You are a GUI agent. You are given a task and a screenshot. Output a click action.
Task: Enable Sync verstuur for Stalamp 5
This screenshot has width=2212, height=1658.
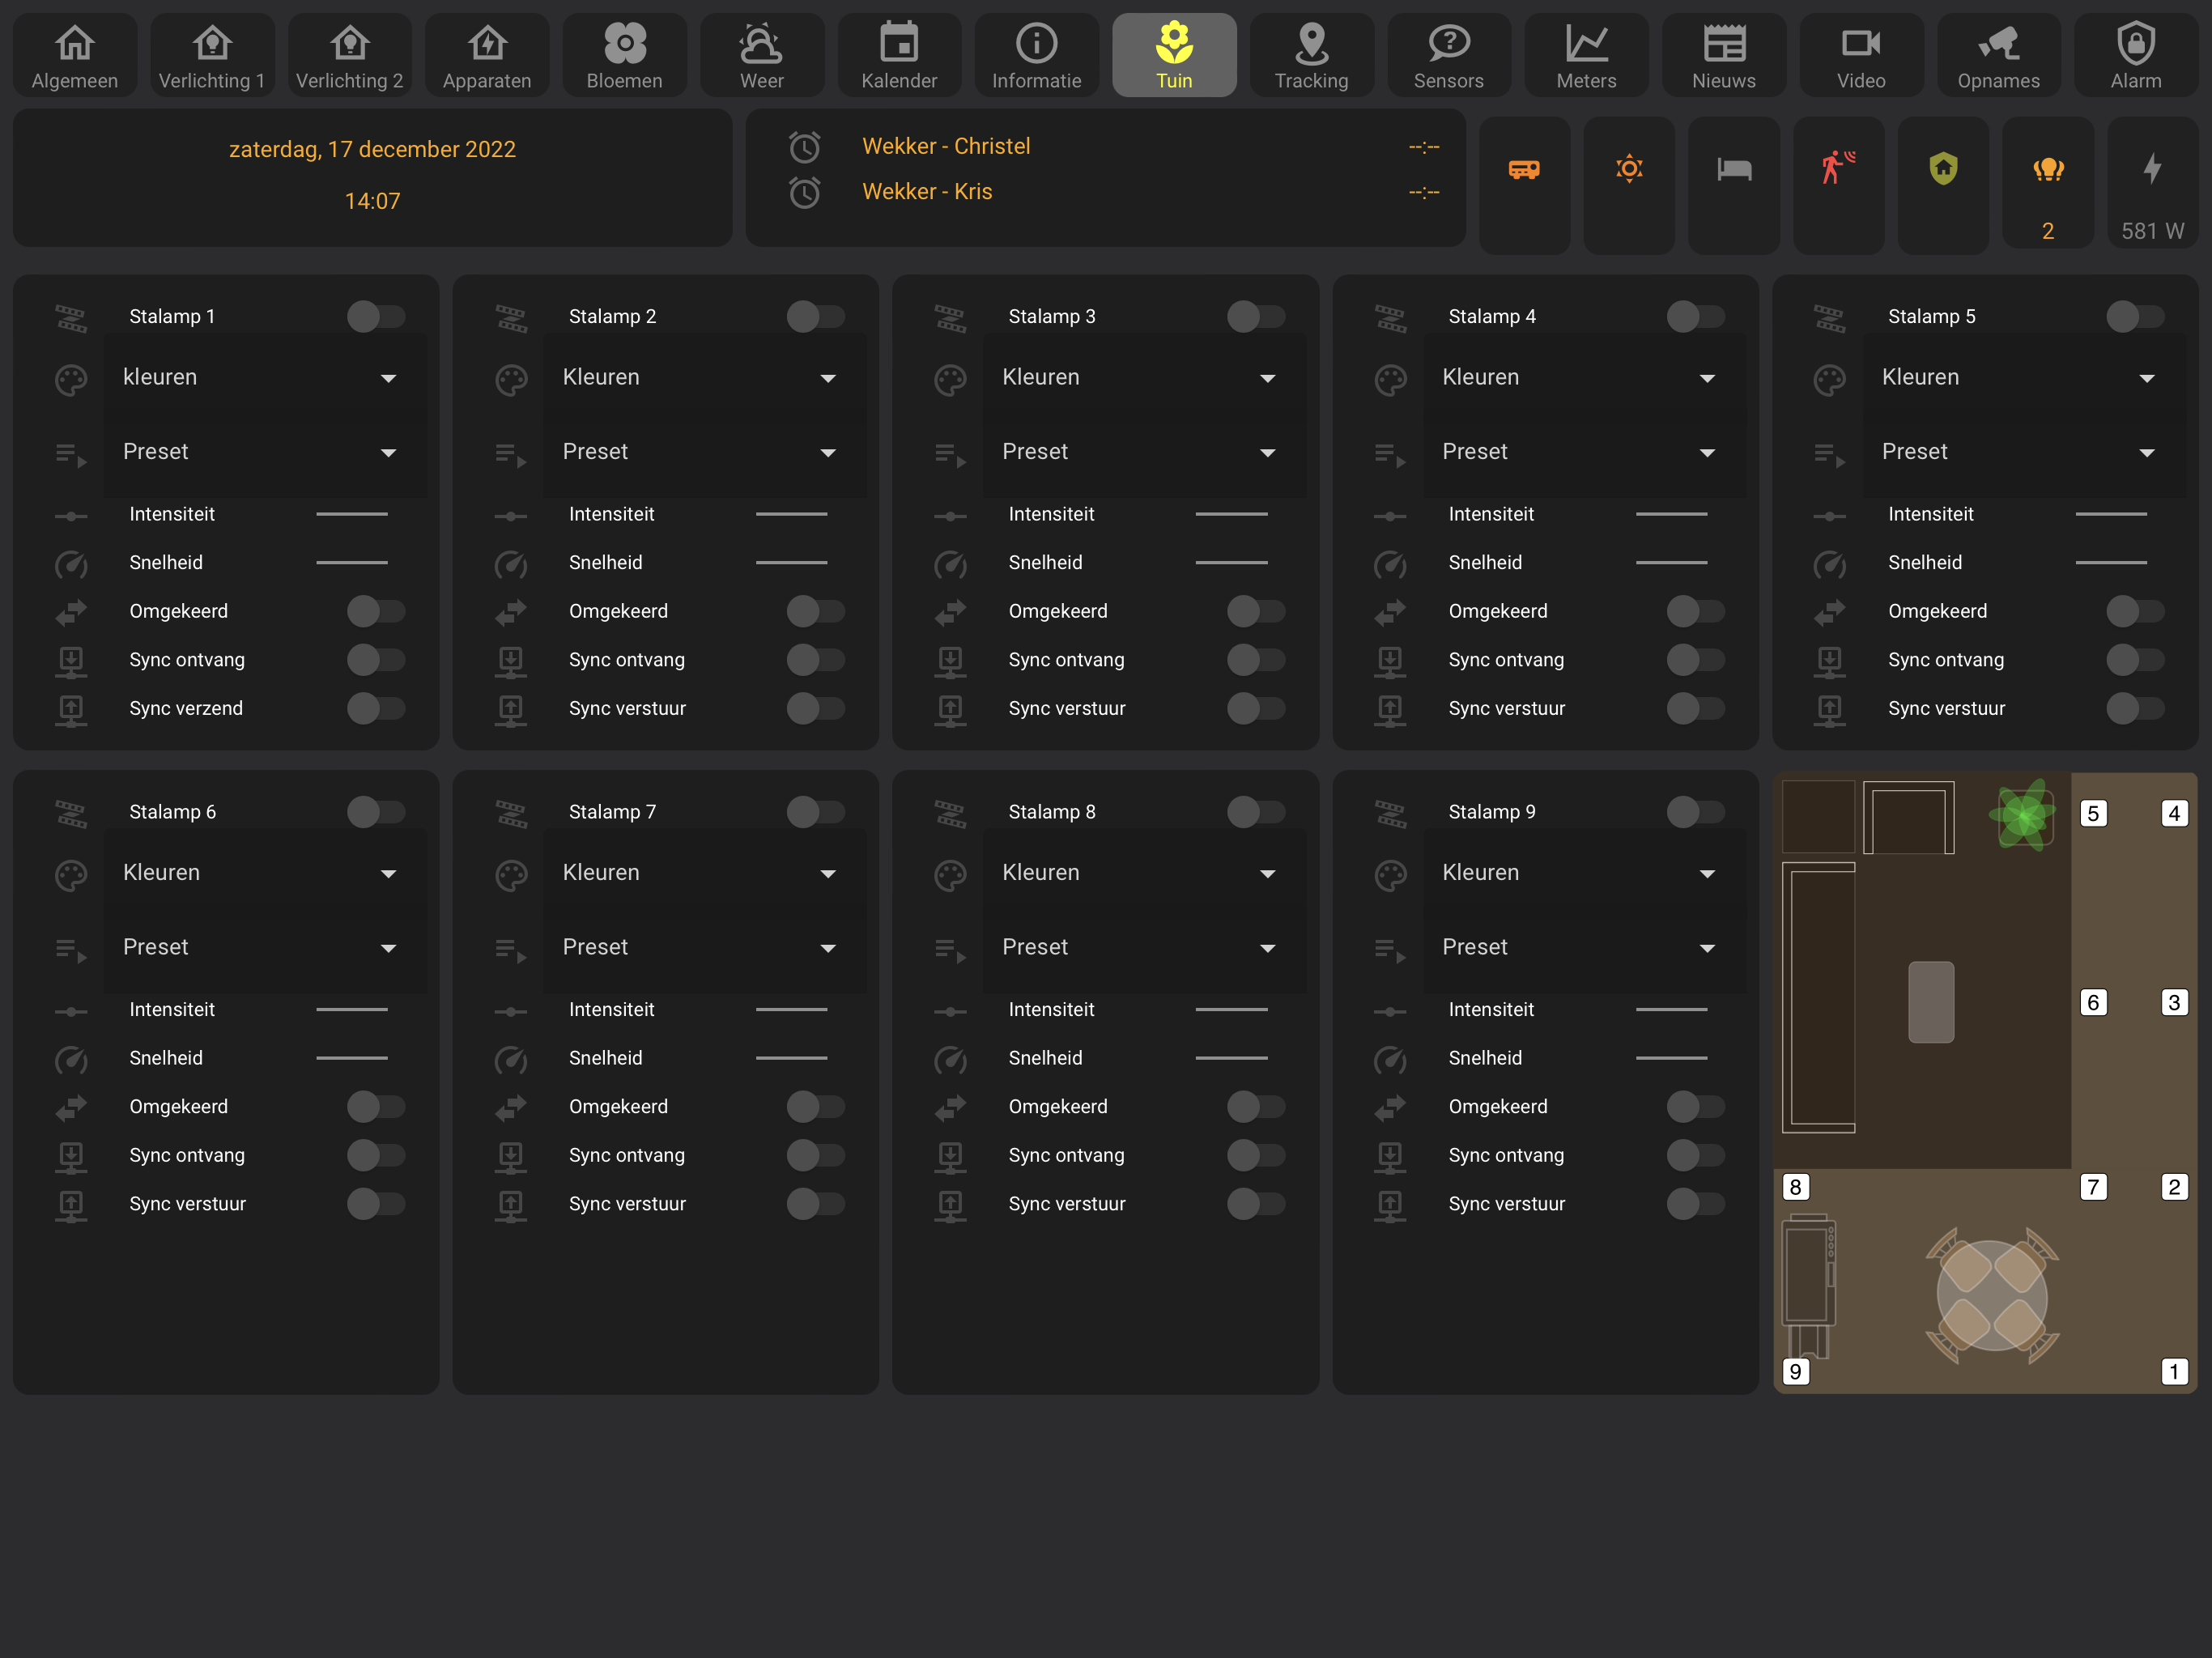pos(2135,709)
